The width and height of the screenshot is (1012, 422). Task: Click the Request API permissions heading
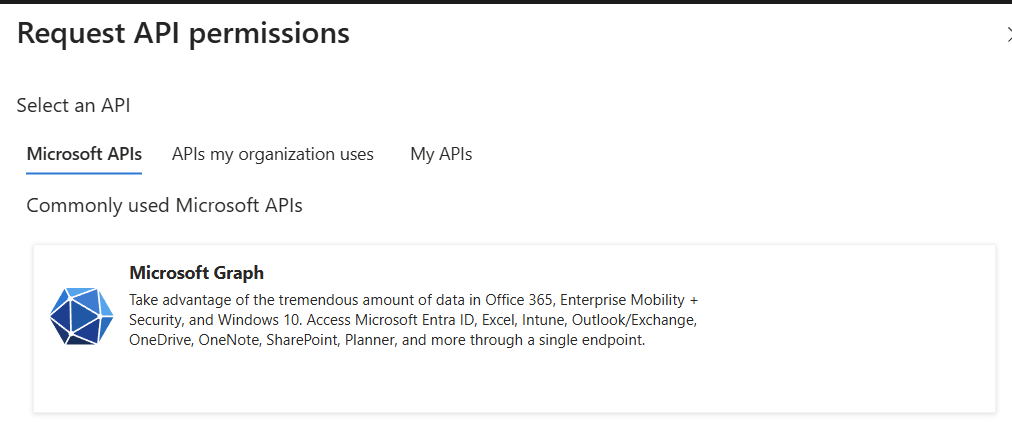[183, 34]
